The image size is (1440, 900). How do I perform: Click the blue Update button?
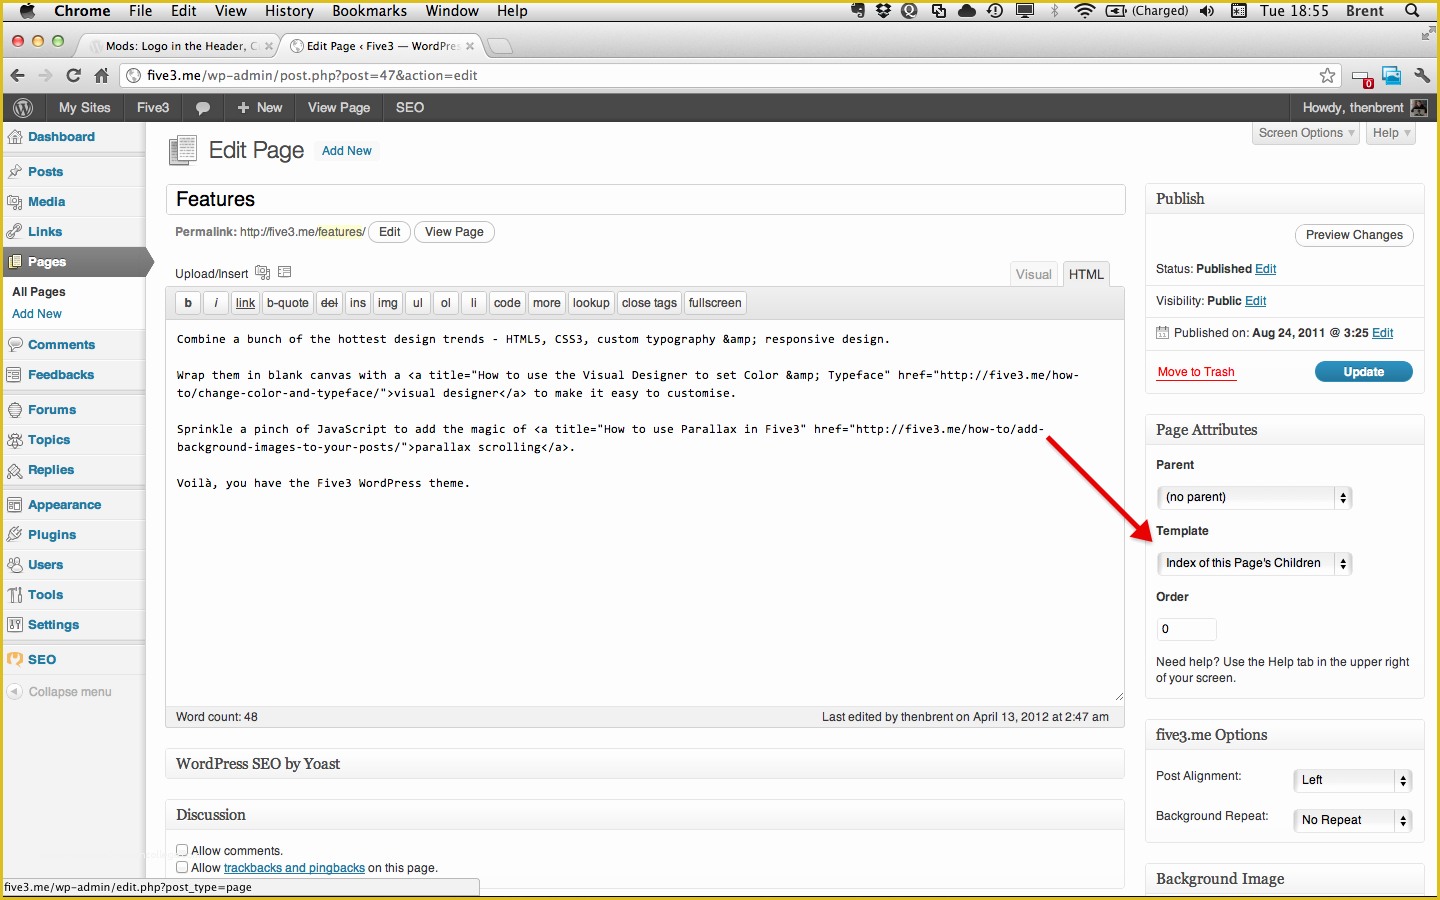point(1363,372)
